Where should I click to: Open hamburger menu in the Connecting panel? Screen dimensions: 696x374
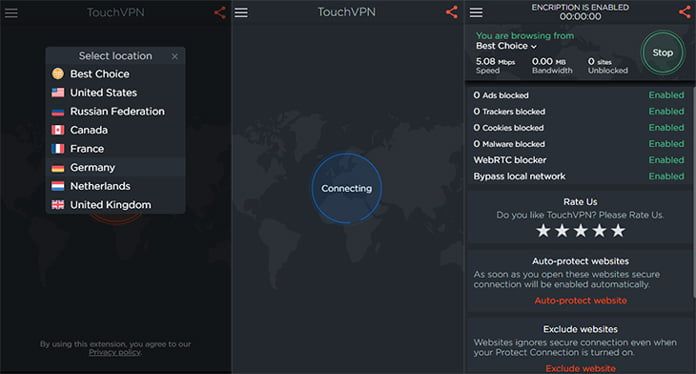click(x=241, y=12)
